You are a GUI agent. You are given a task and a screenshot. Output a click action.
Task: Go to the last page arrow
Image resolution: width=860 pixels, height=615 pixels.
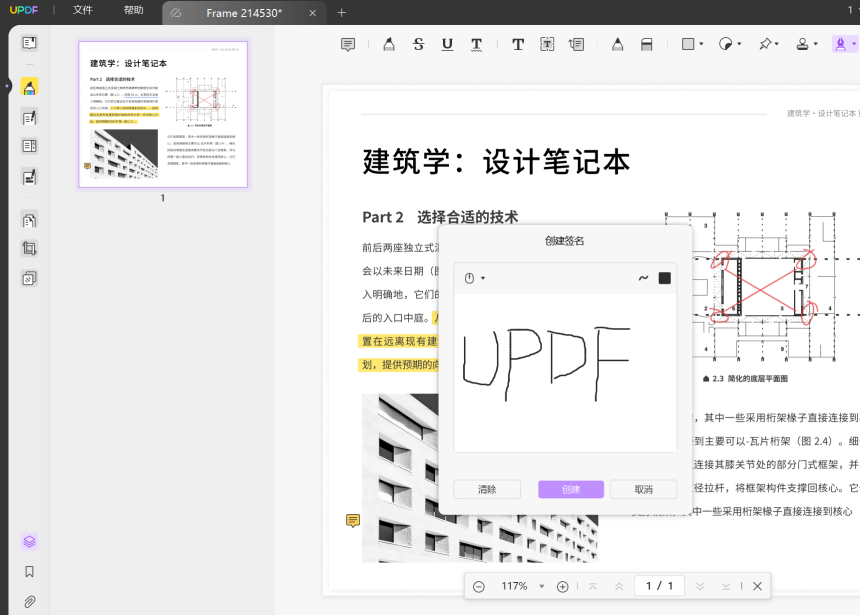pyautogui.click(x=726, y=586)
